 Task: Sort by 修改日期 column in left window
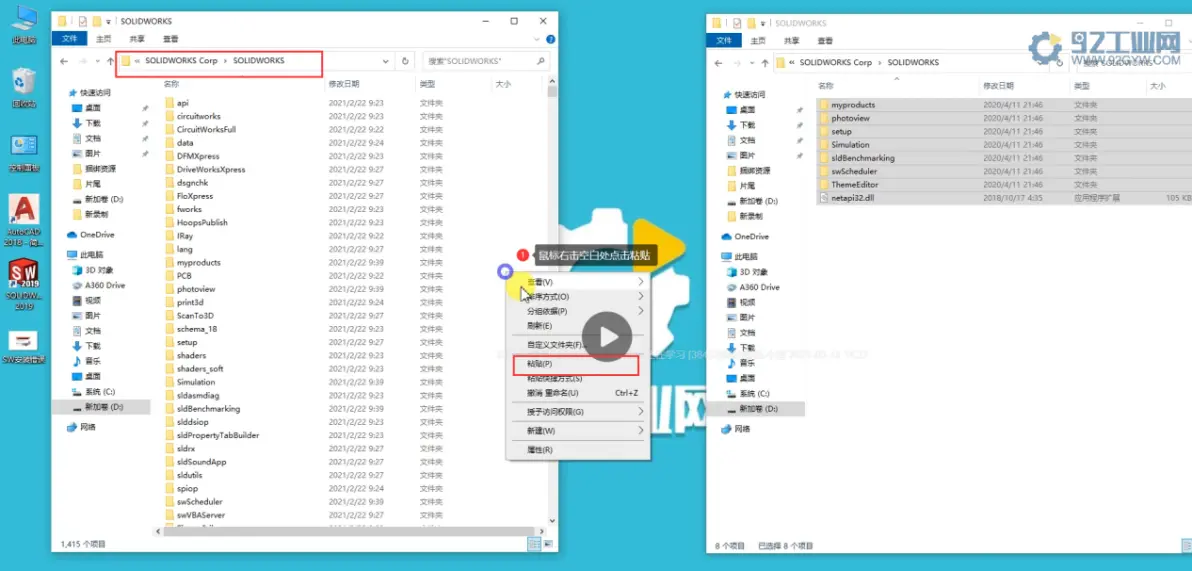[344, 84]
